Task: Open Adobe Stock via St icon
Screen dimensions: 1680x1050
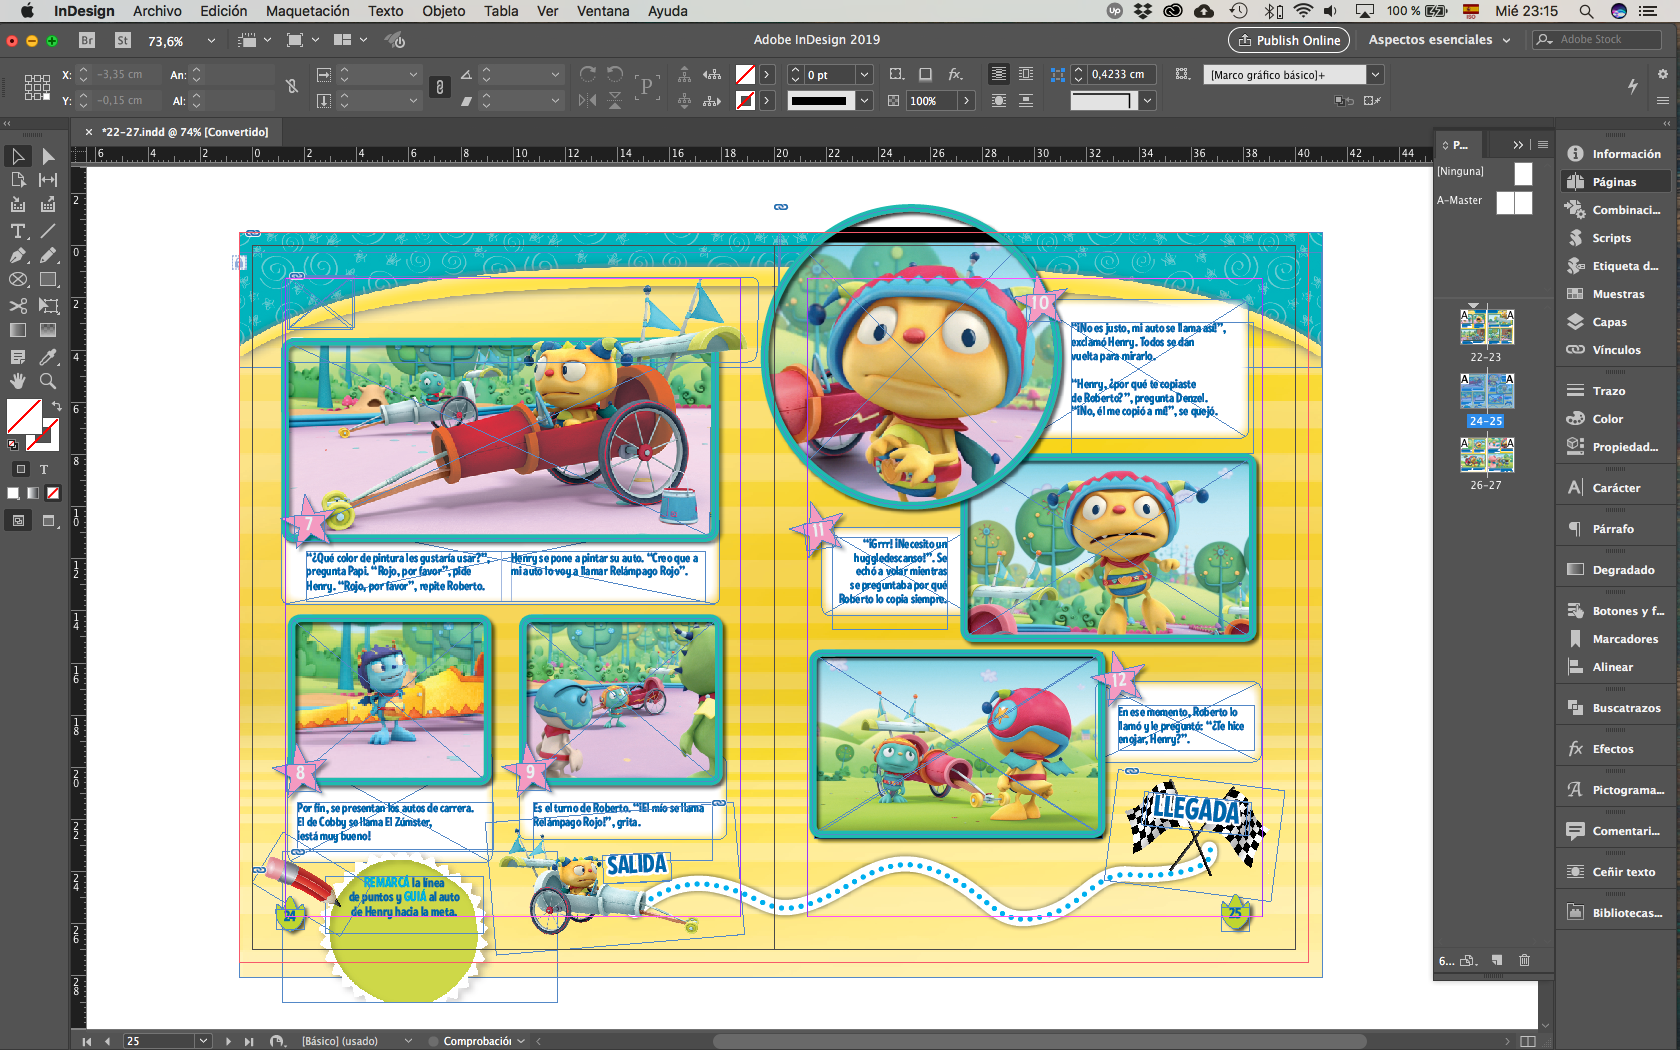Action: point(123,40)
